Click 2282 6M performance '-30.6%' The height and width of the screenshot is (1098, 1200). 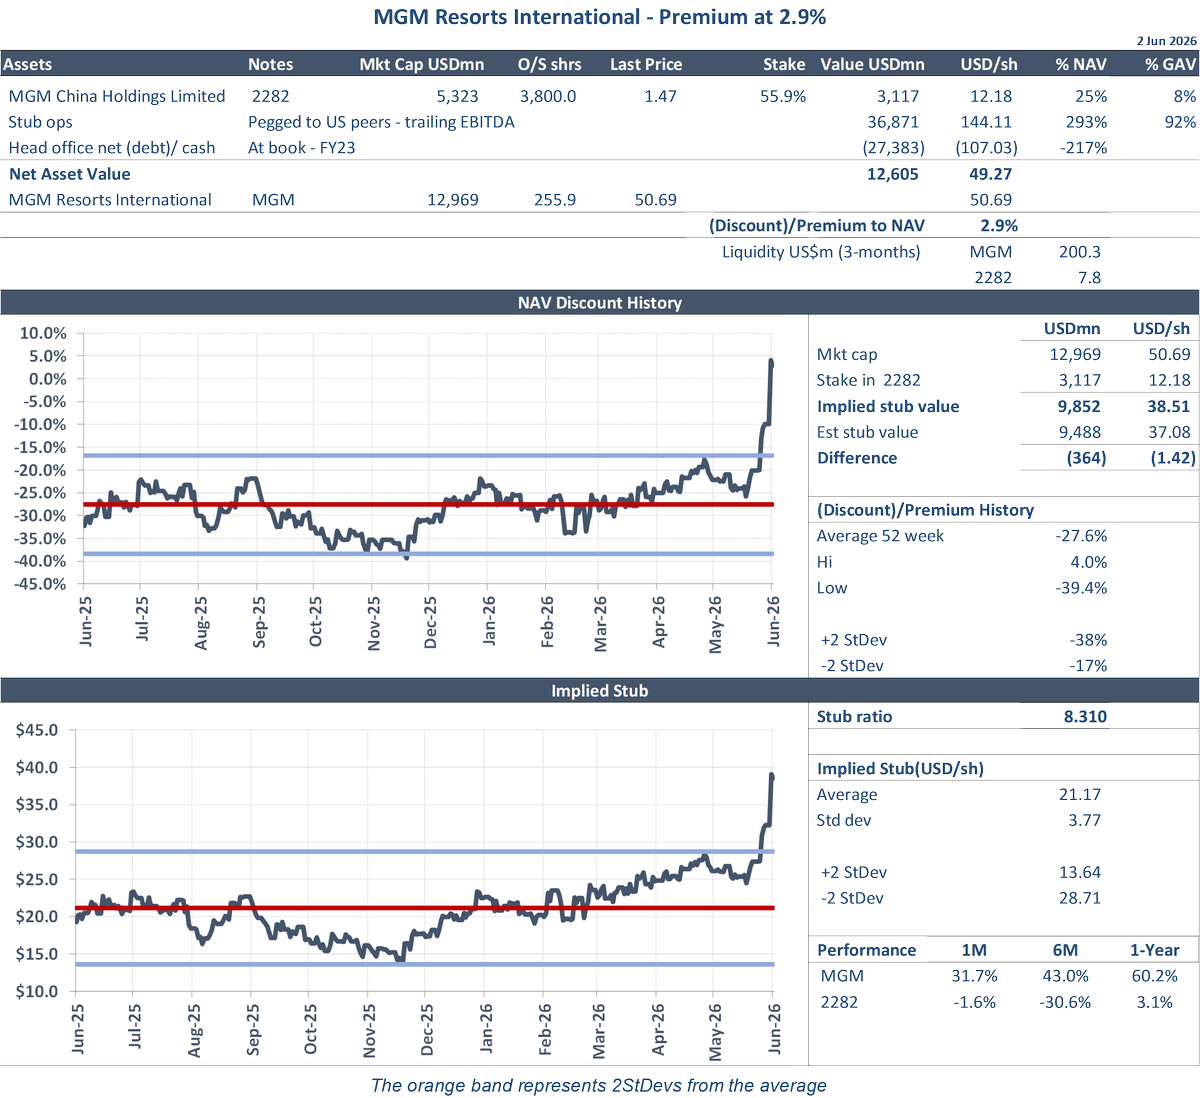[1065, 1002]
